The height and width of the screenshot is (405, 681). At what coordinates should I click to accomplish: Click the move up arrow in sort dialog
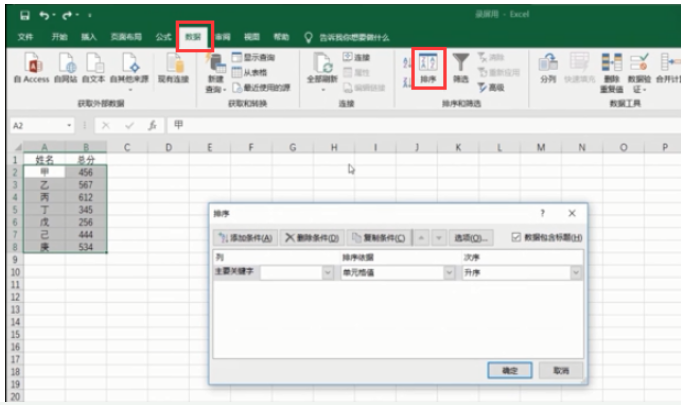pos(421,238)
